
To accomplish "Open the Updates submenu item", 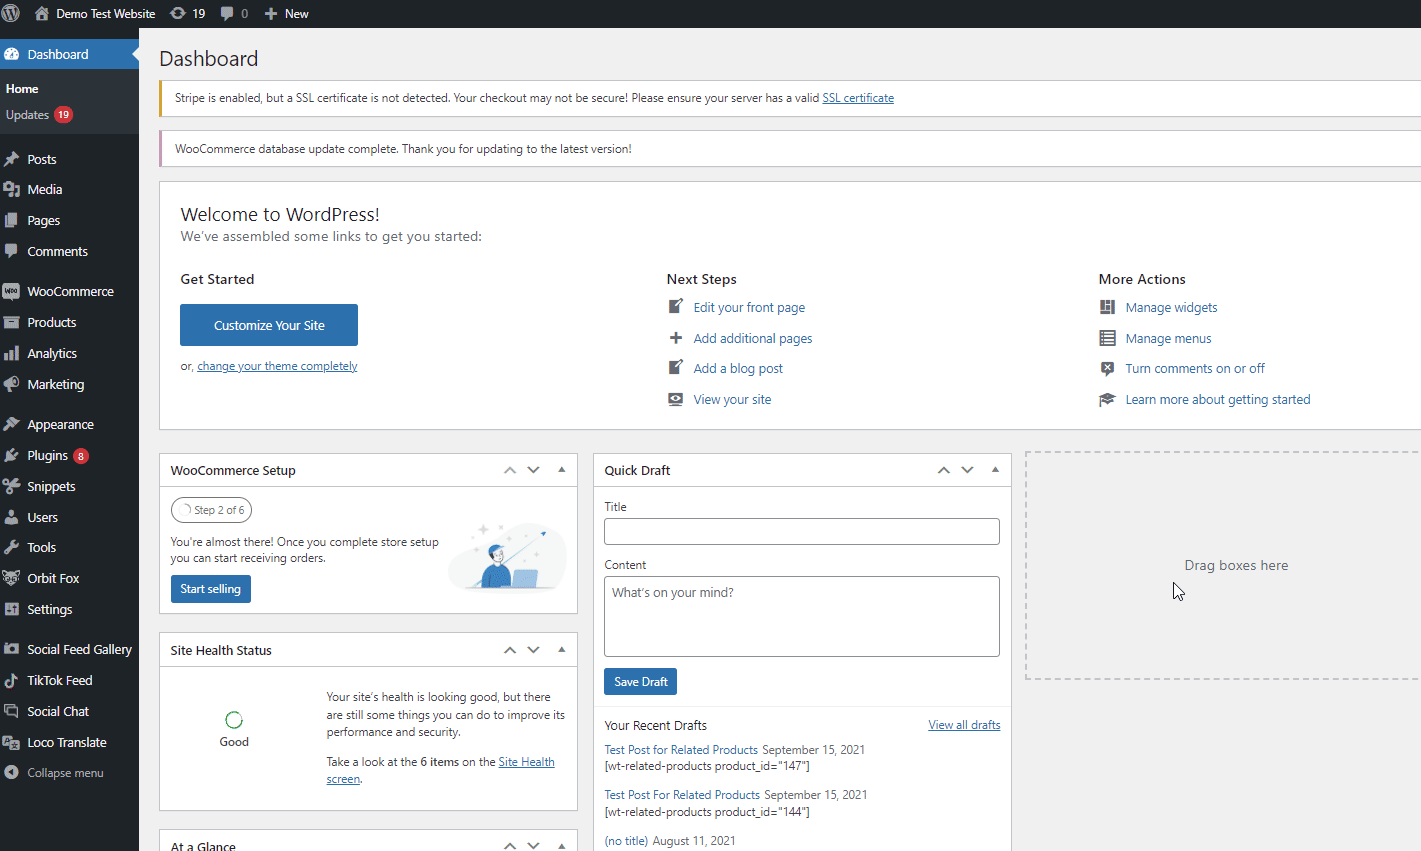I will coord(38,115).
